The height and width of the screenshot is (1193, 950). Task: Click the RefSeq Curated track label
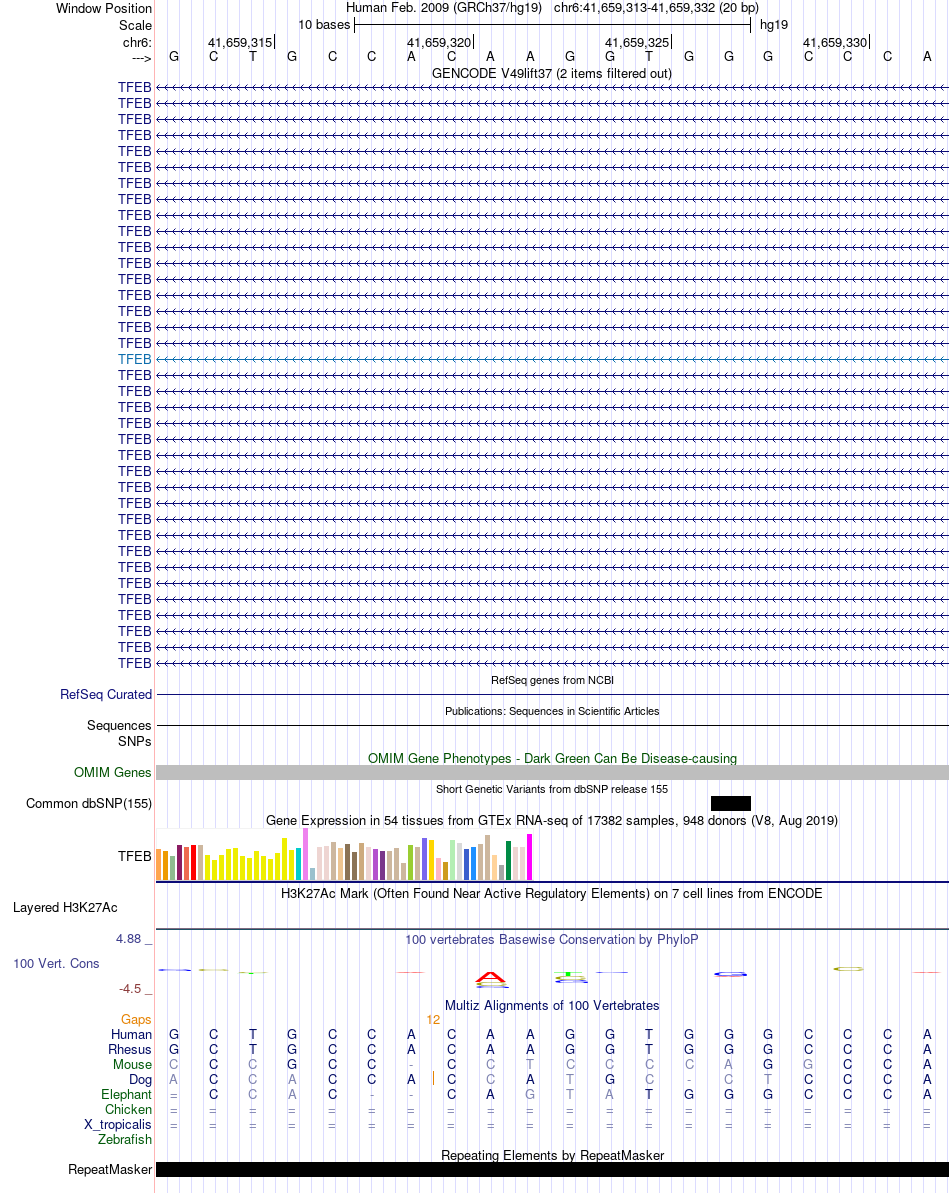106,695
